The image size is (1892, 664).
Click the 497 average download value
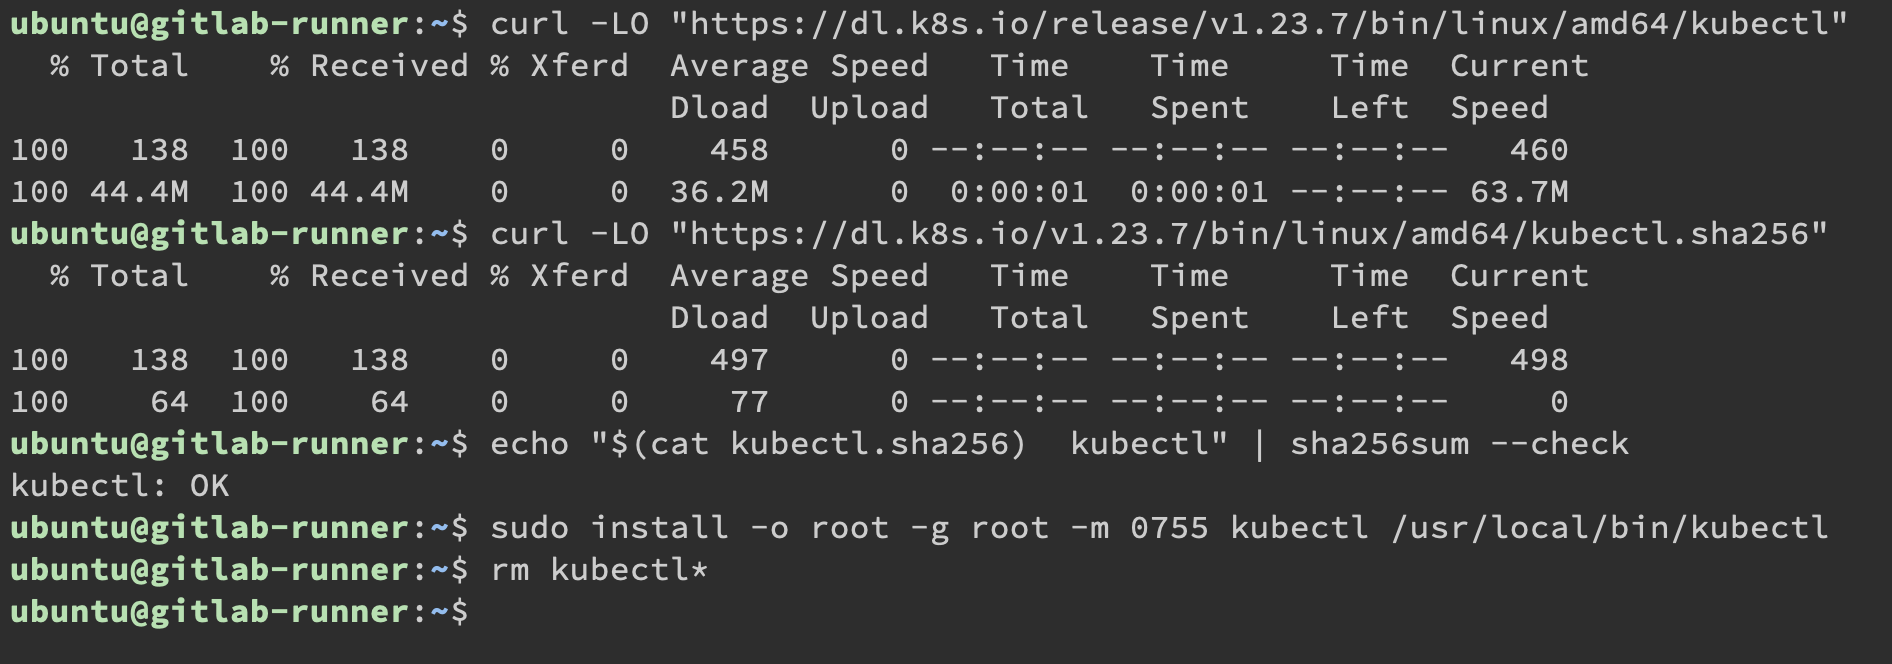[739, 359]
